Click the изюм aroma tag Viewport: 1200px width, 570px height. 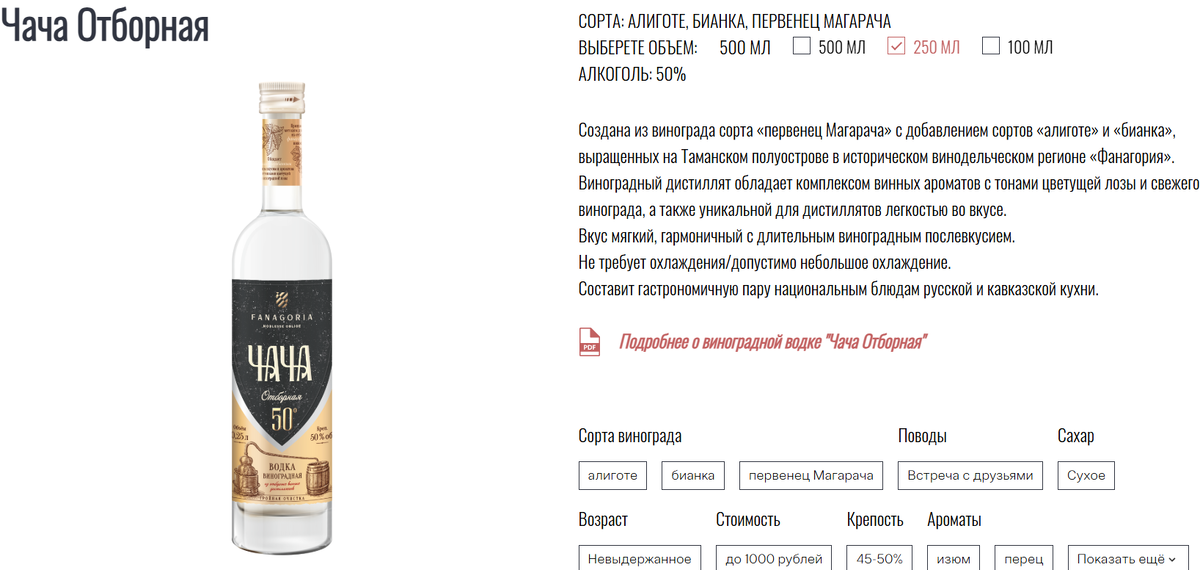pos(954,559)
